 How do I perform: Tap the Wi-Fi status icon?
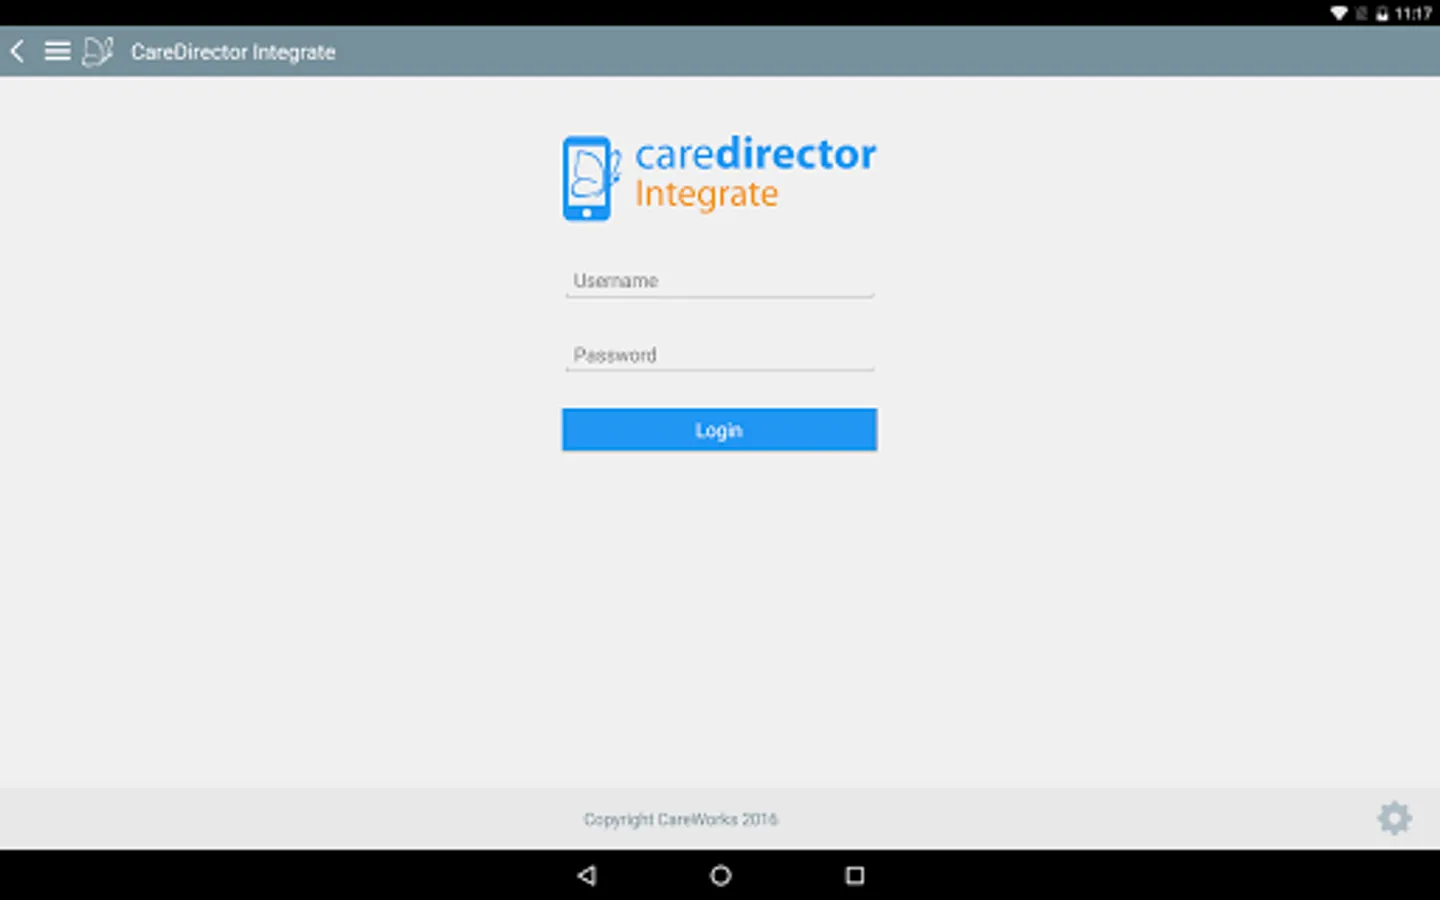(x=1339, y=13)
